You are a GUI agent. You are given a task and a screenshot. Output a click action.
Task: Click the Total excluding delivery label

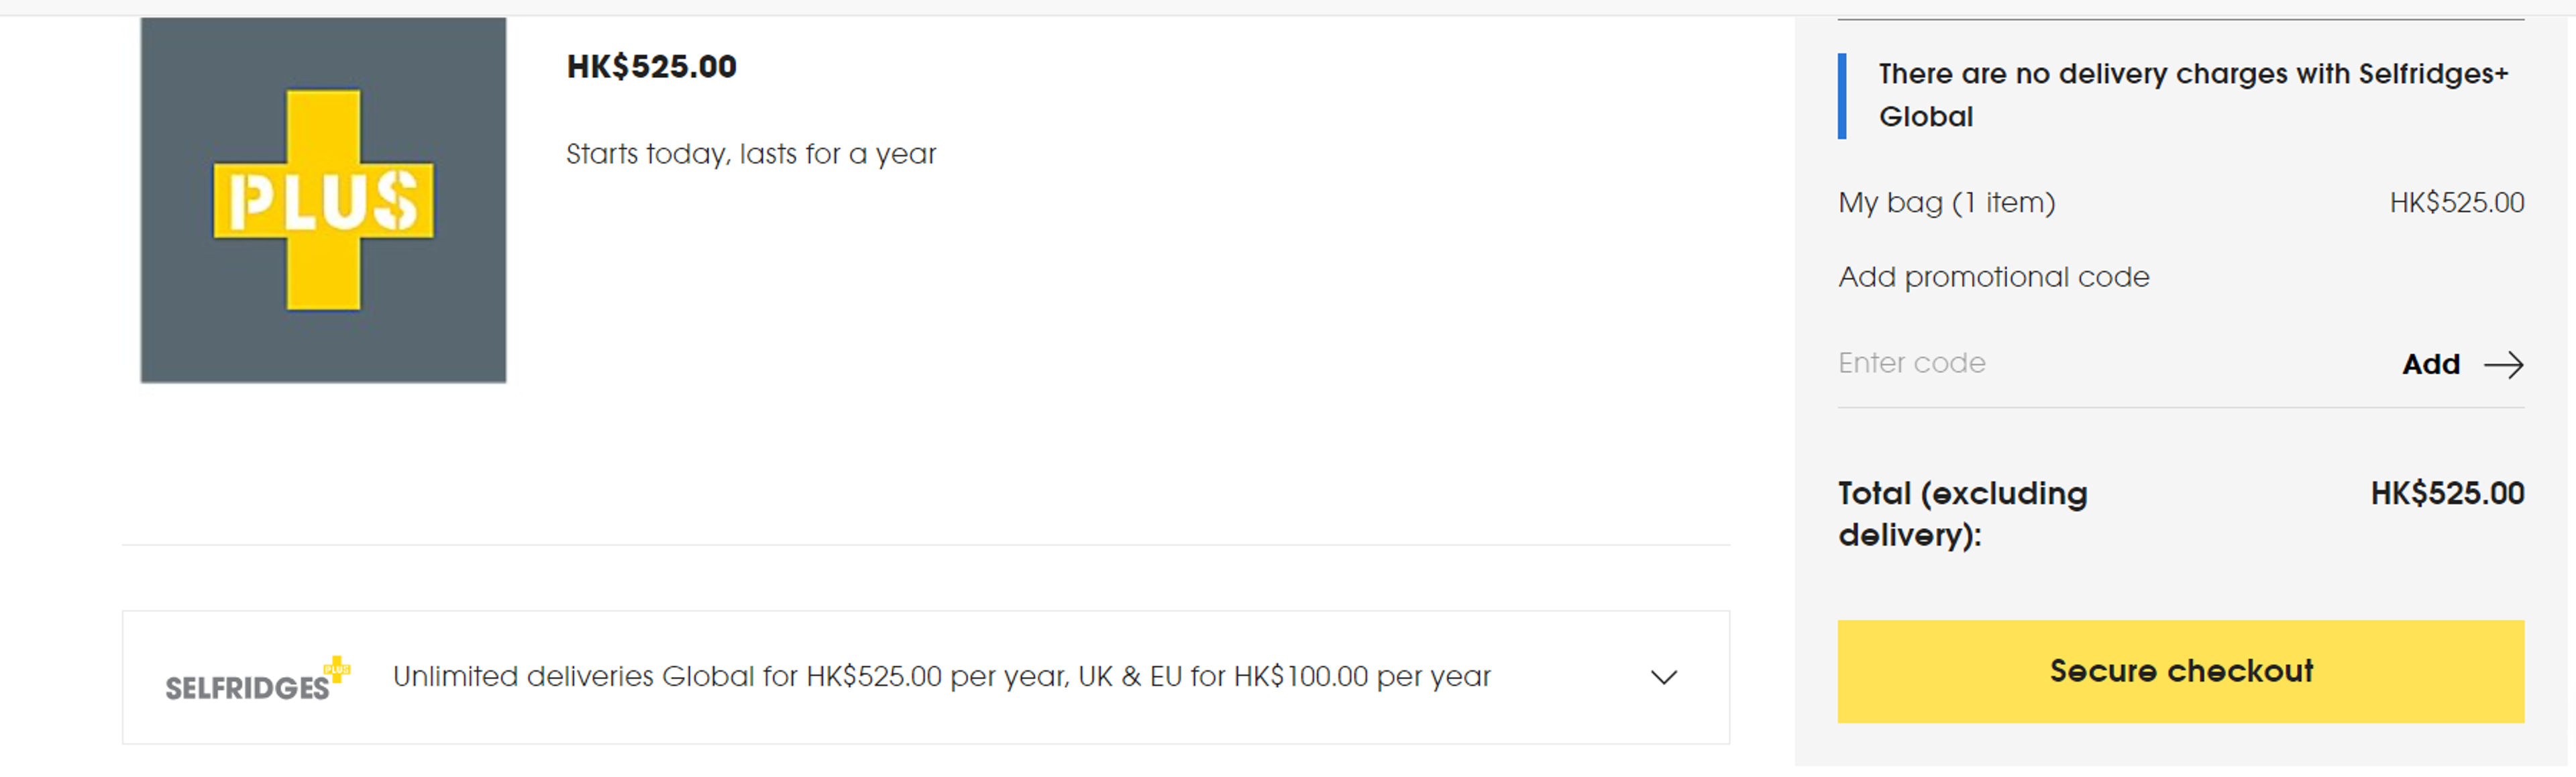(x=1962, y=514)
